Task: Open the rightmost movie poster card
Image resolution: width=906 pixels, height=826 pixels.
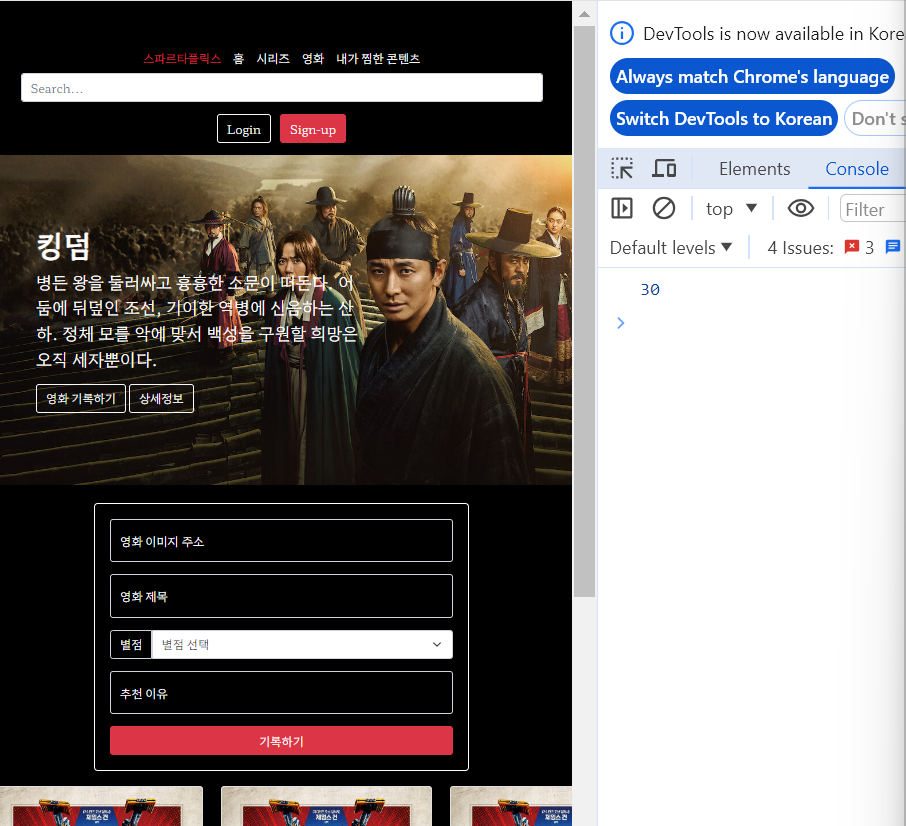Action: [x=511, y=806]
